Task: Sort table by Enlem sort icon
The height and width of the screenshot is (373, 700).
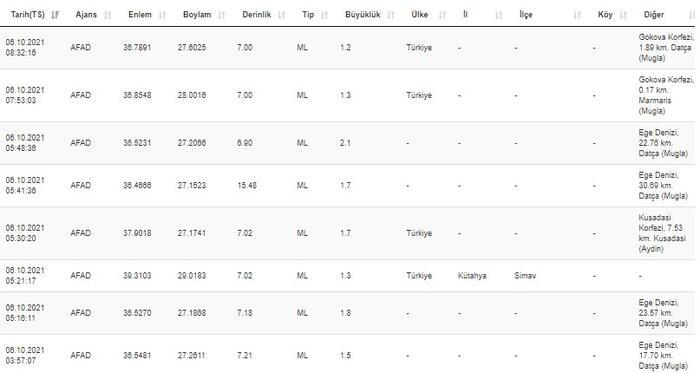Action: tap(162, 15)
